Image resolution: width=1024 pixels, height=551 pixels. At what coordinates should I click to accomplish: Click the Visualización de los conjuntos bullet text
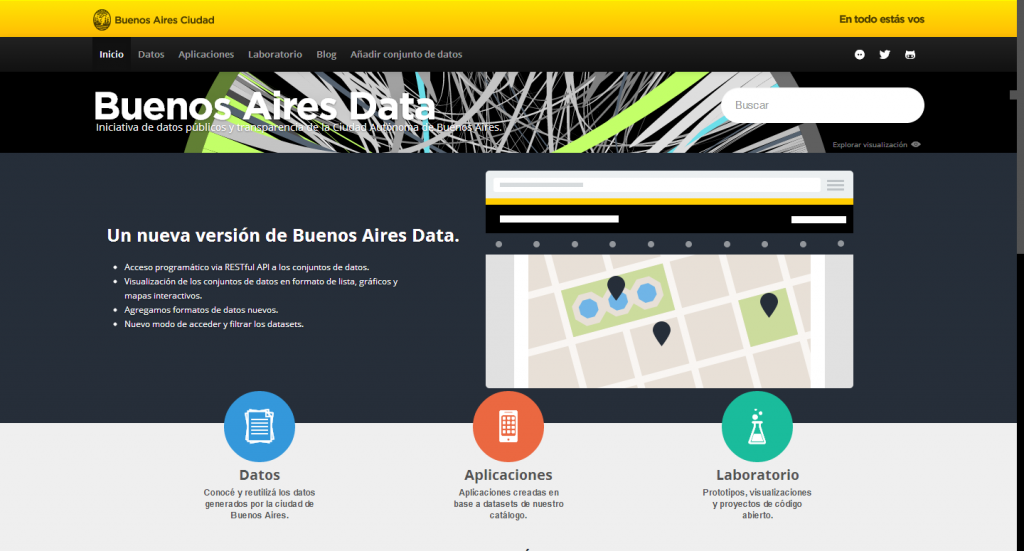pyautogui.click(x=261, y=289)
